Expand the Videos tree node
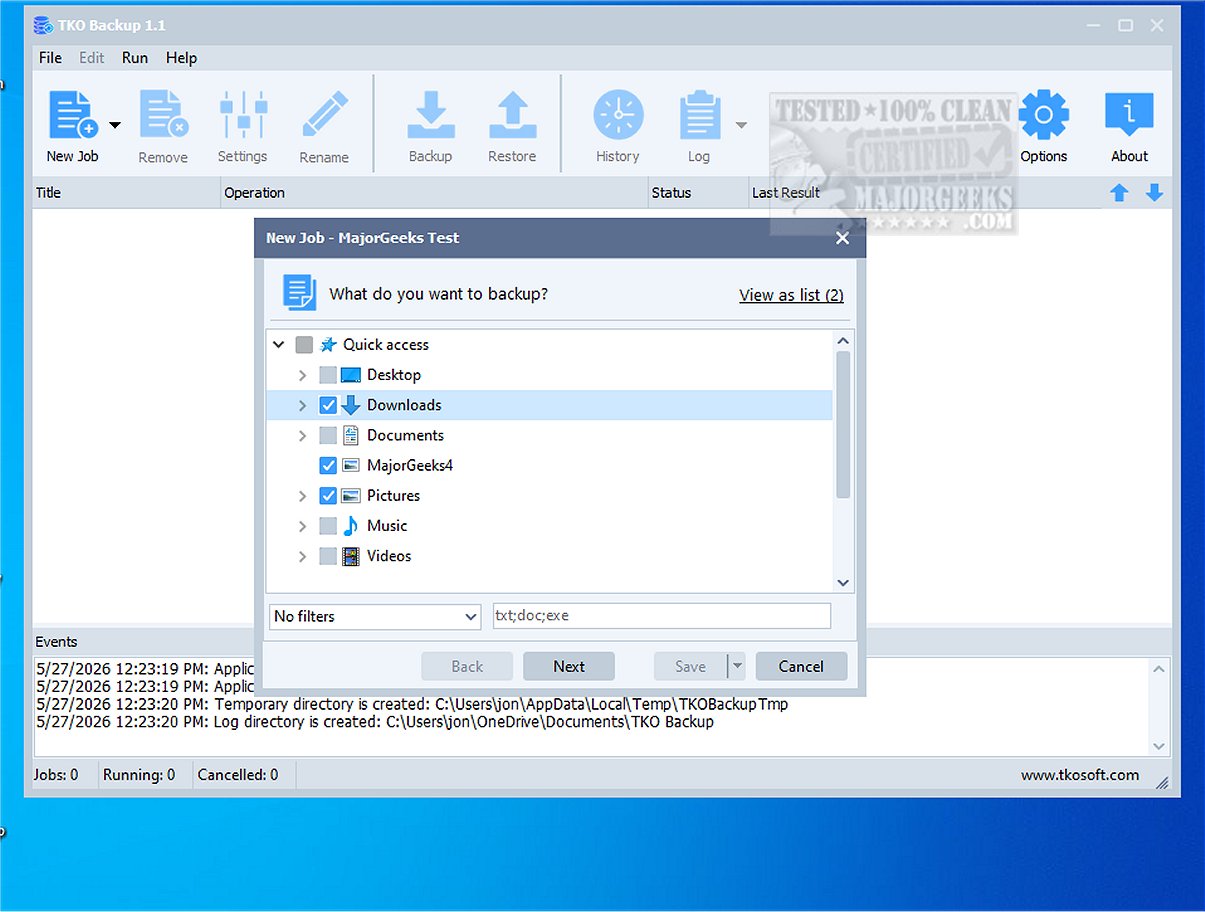 click(303, 556)
